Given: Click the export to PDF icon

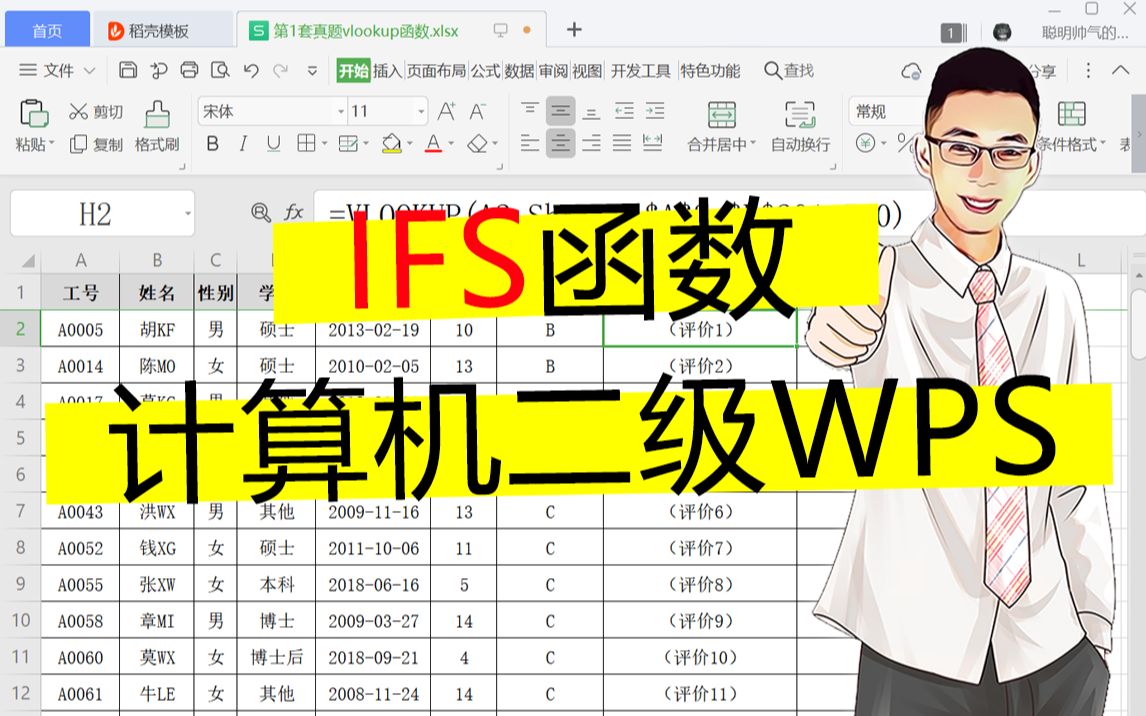Looking at the screenshot, I should tap(159, 70).
